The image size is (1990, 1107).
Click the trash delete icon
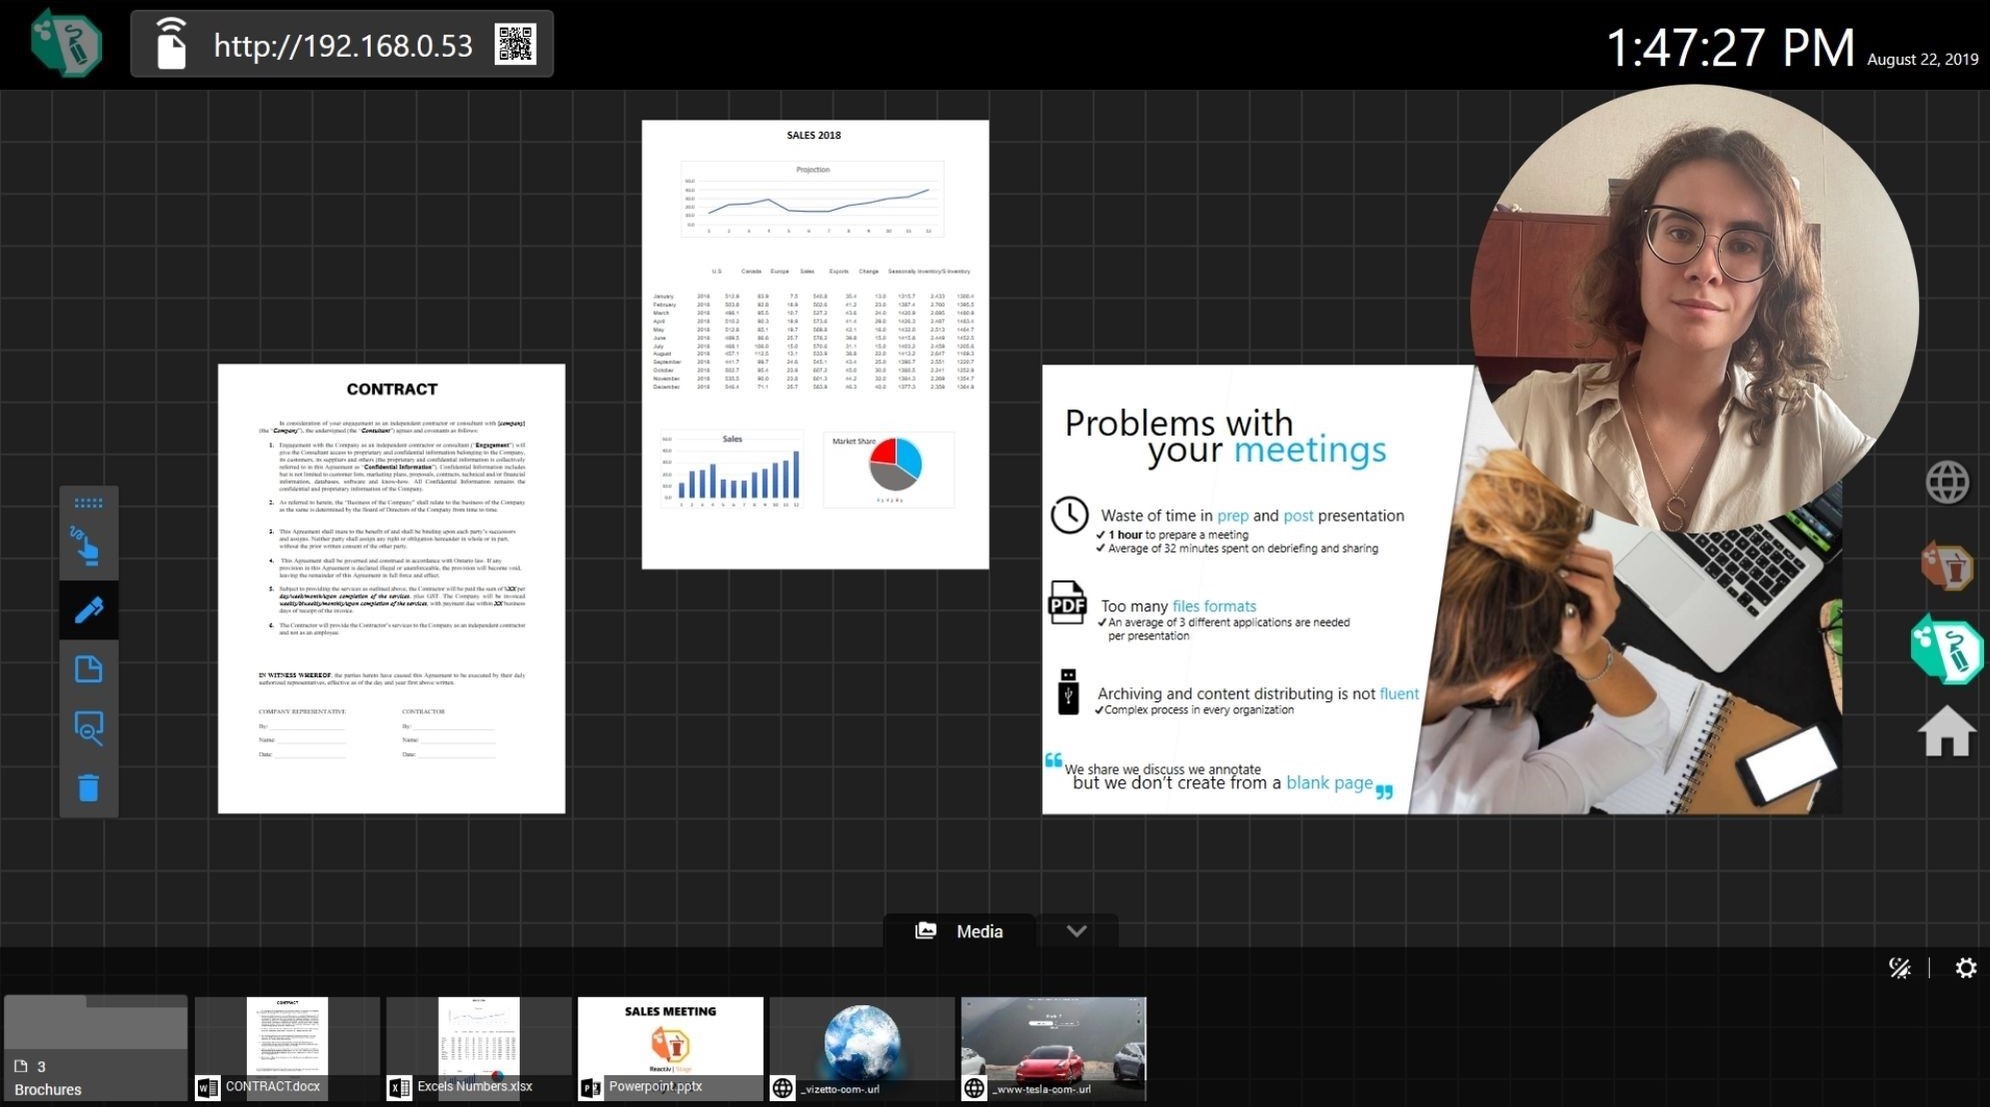pos(88,788)
